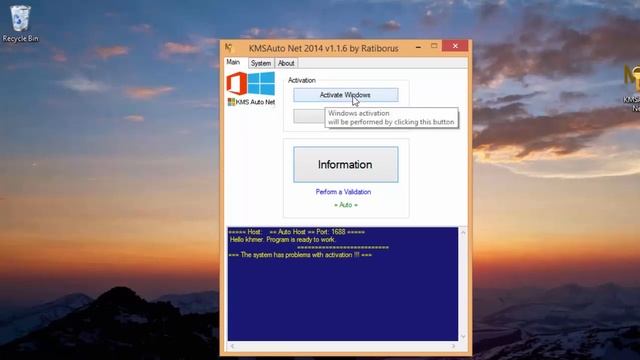
Task: Click the log scroll down arrow
Action: [463, 337]
